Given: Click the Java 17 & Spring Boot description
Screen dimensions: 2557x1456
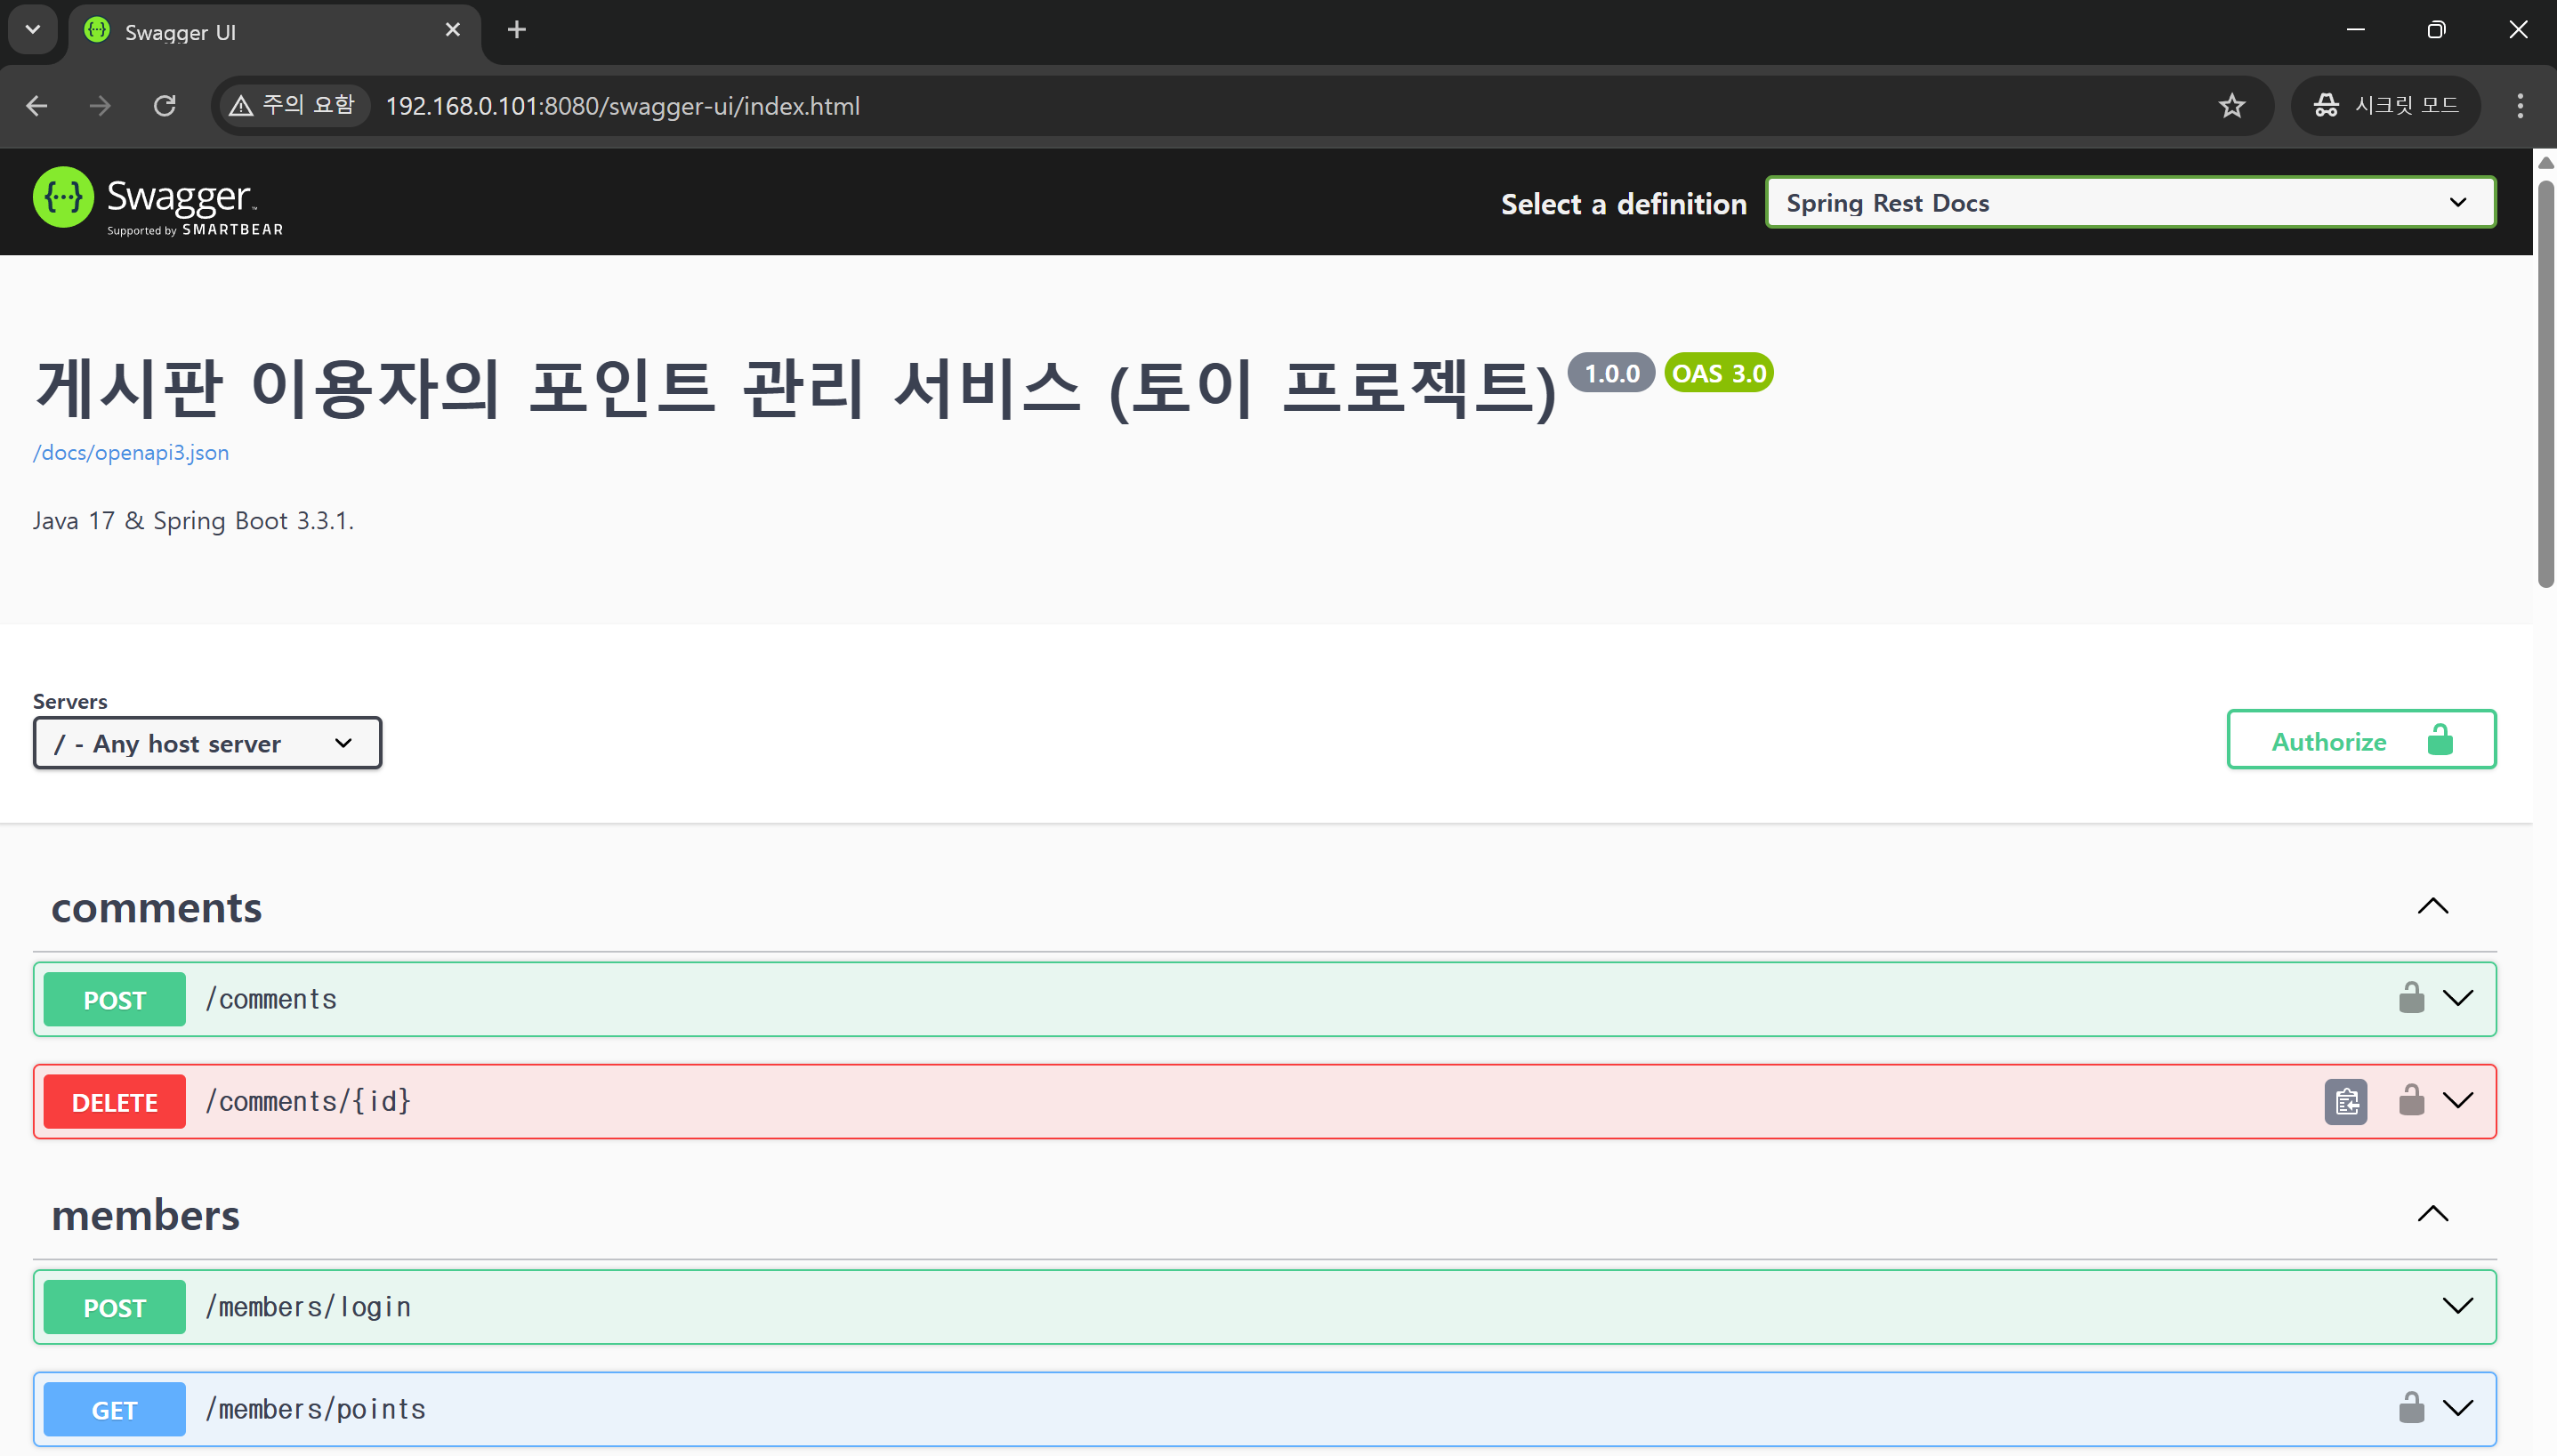Looking at the screenshot, I should tap(193, 521).
